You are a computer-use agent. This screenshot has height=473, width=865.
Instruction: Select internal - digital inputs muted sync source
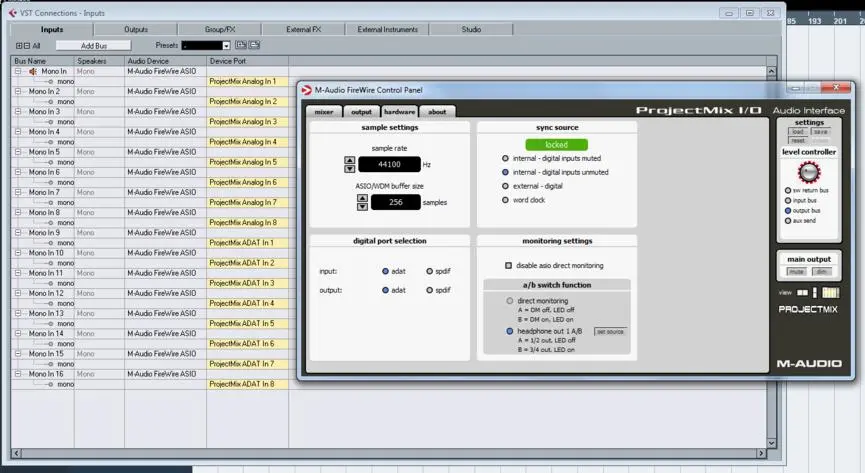(x=505, y=158)
